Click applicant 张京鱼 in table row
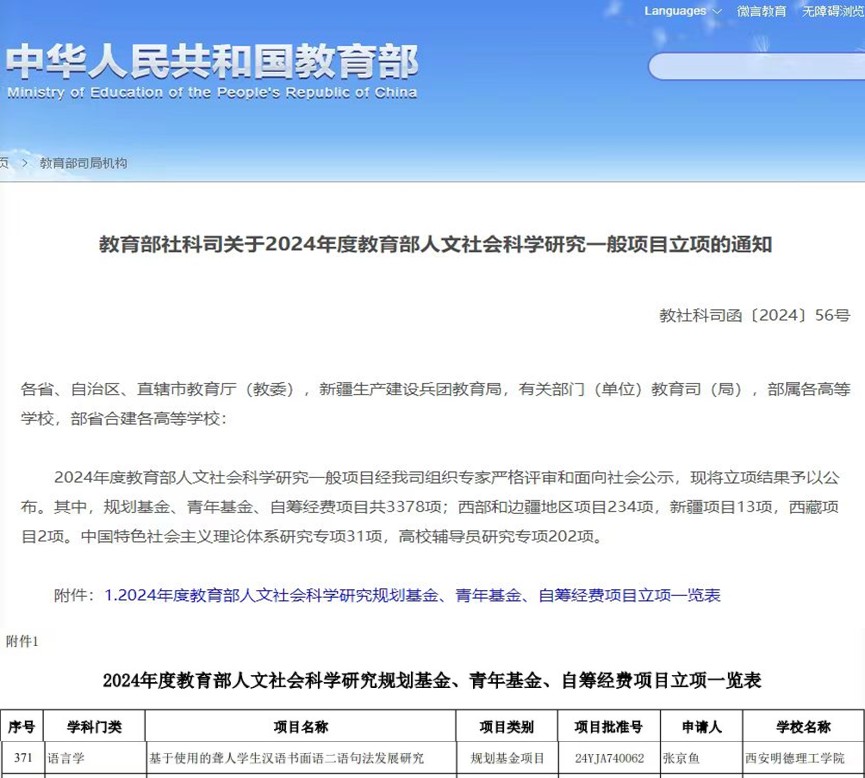 pos(683,758)
